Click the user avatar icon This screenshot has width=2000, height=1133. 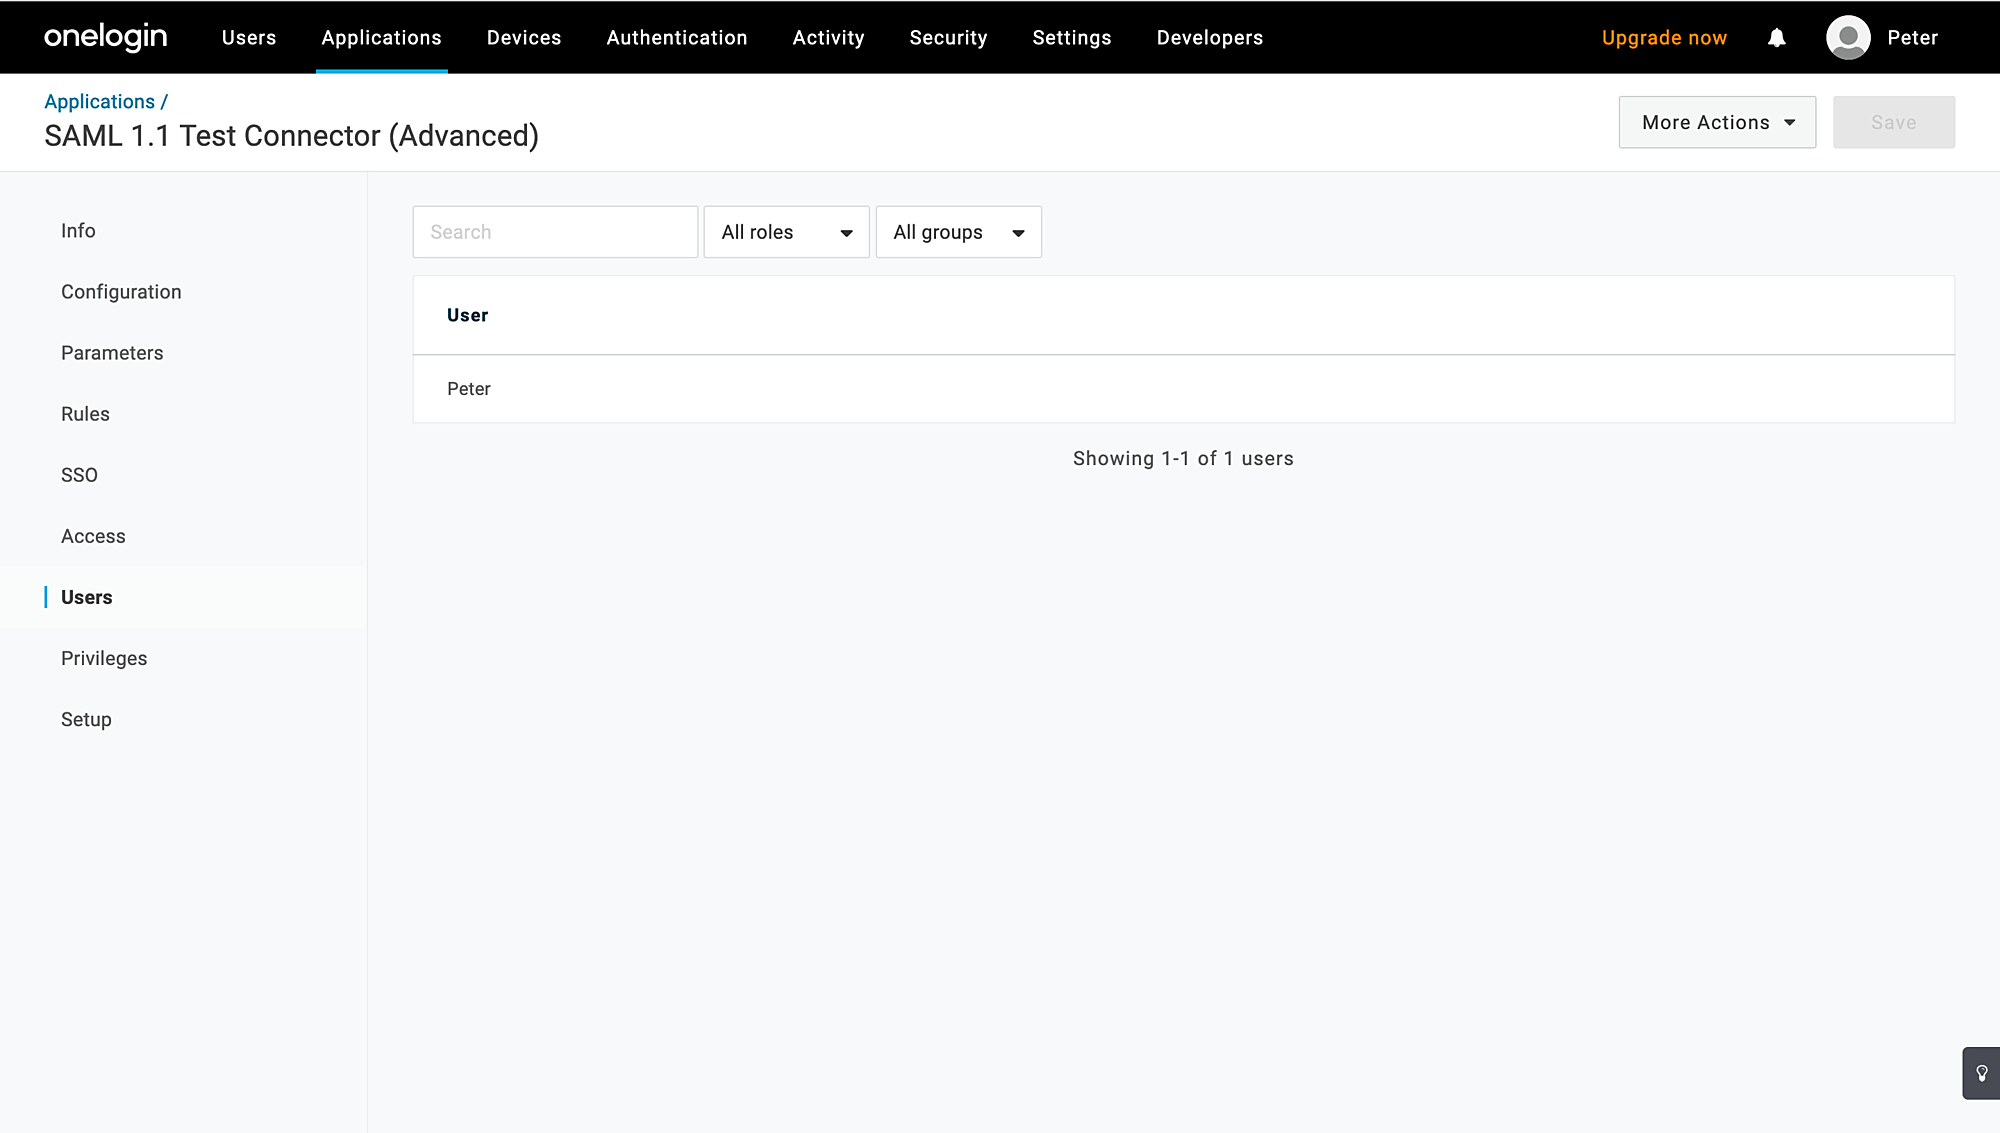(x=1848, y=38)
